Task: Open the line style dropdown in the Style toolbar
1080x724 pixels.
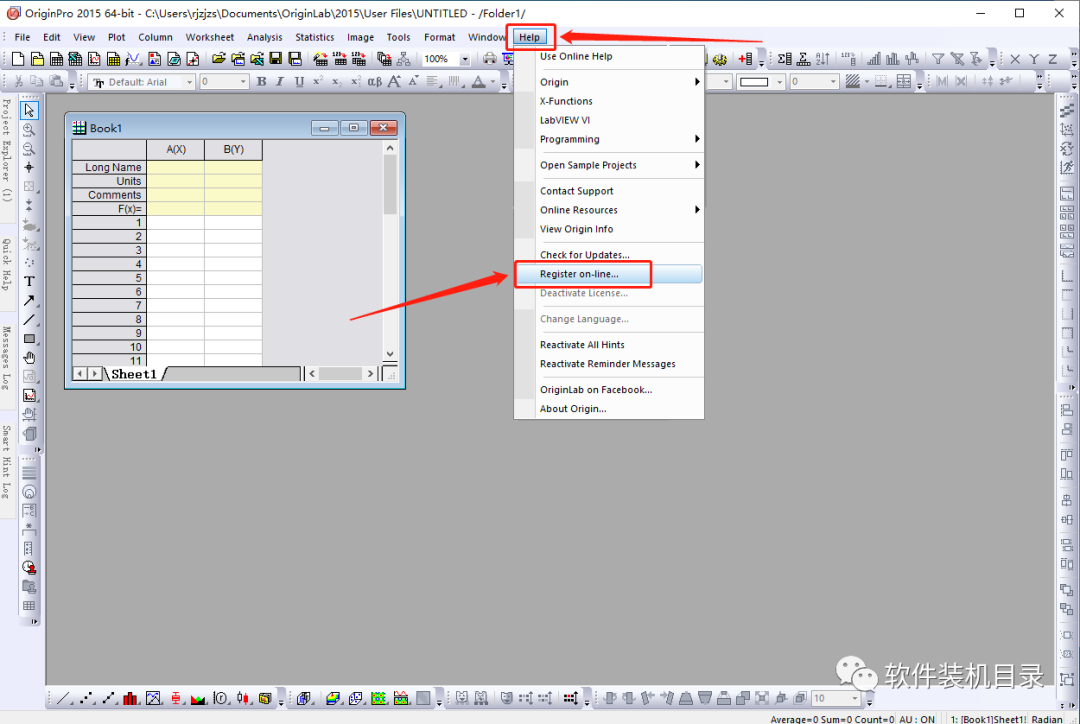Action: click(780, 82)
